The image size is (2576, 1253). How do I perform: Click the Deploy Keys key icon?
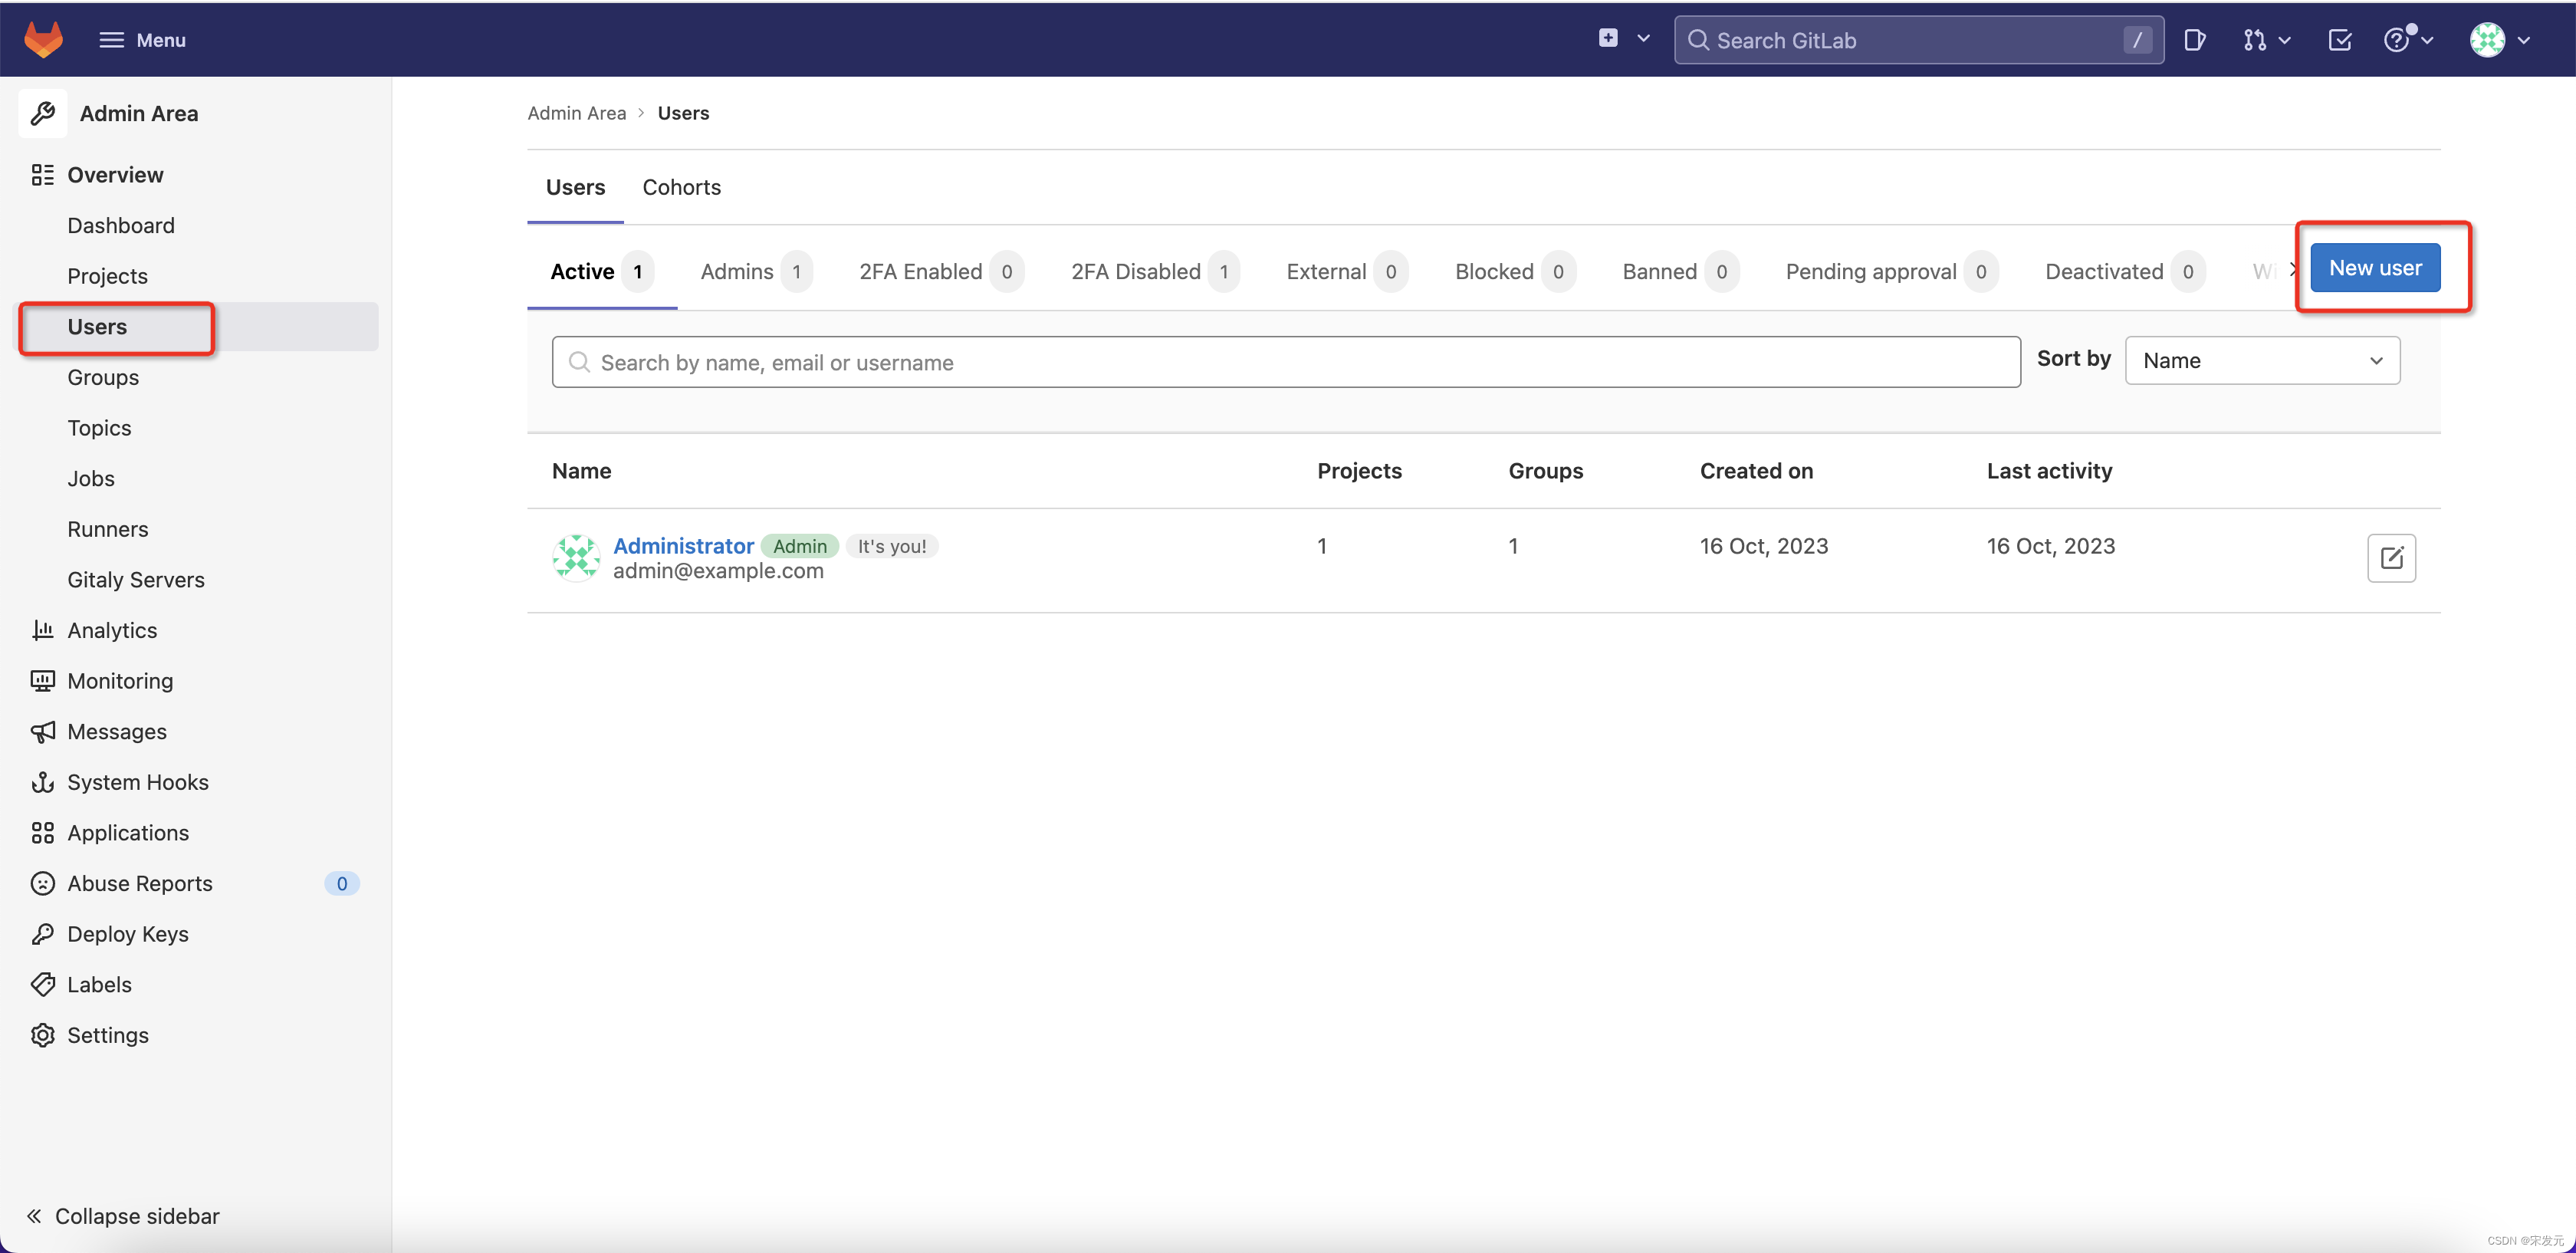pos(42,934)
